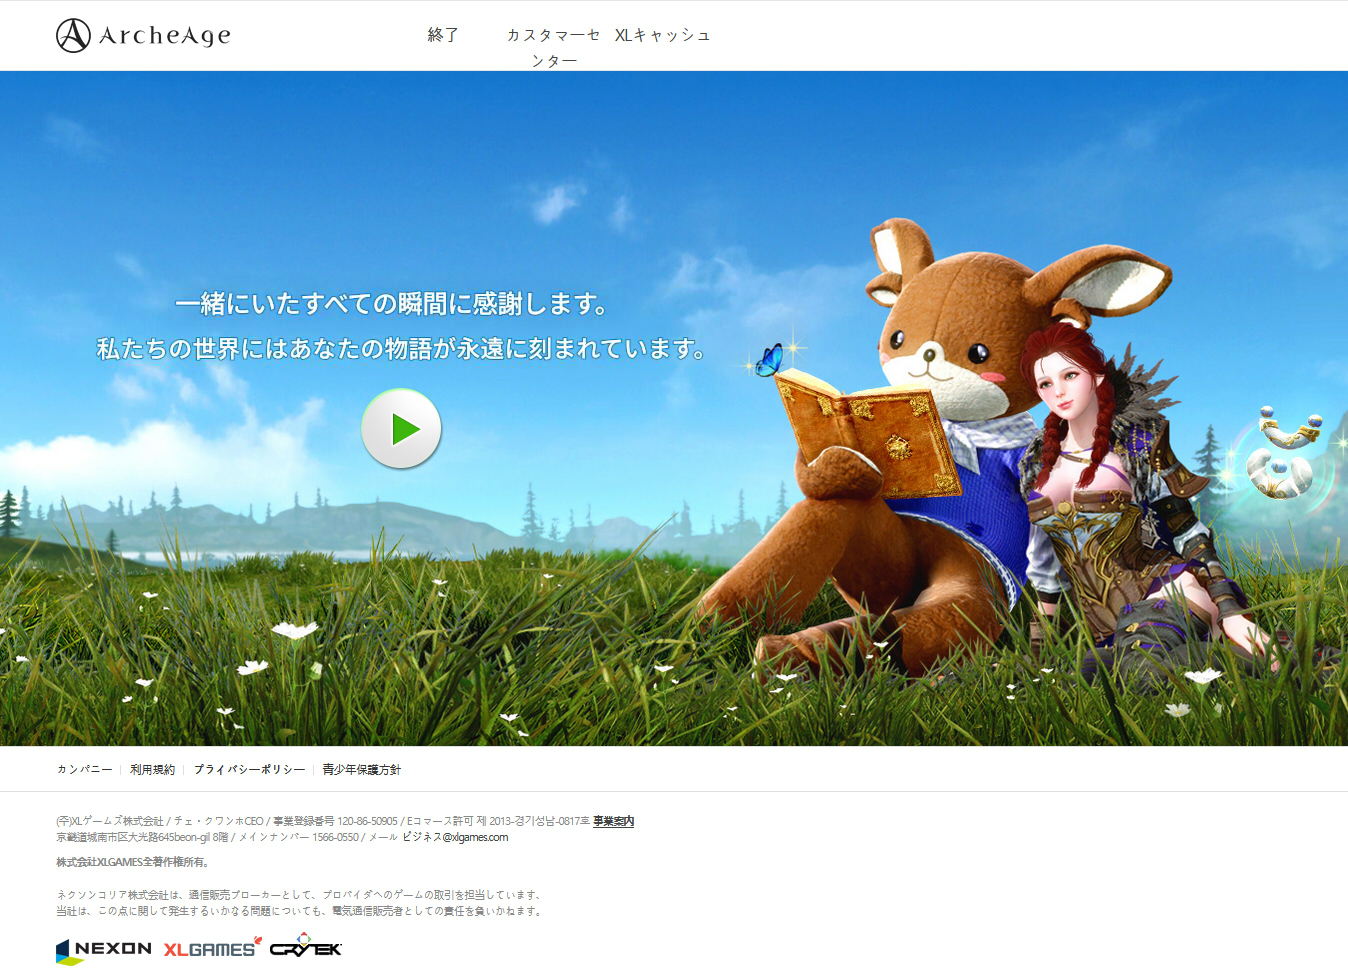Play the farewell video
The image size is (1348, 974).
pyautogui.click(x=402, y=428)
